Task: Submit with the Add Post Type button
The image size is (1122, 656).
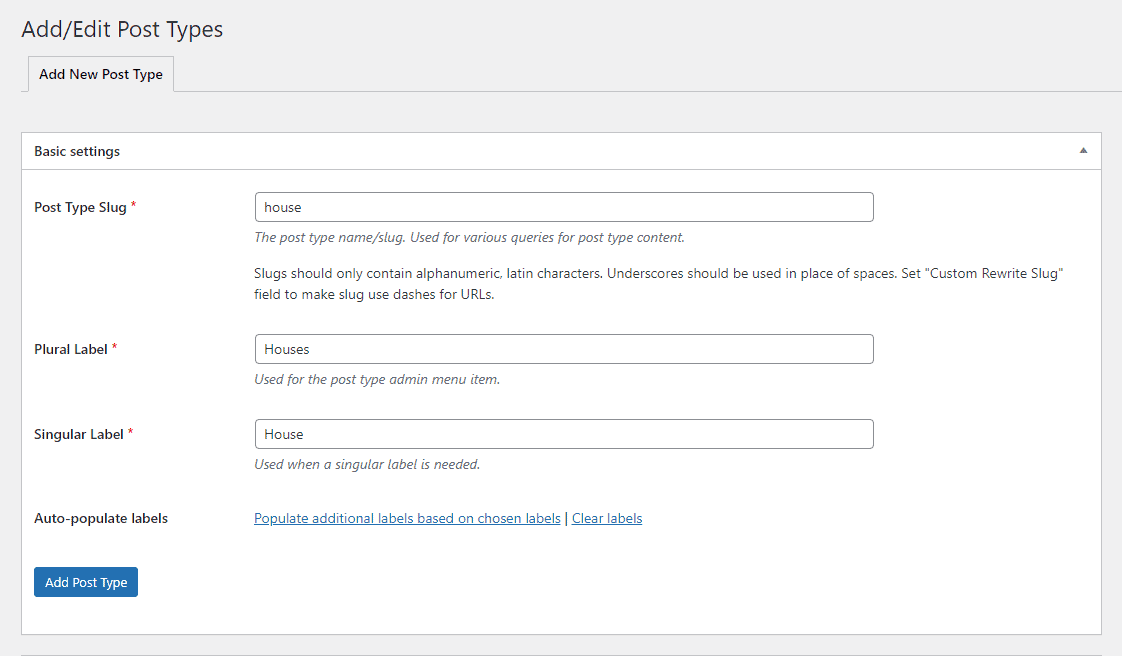Action: pos(86,582)
